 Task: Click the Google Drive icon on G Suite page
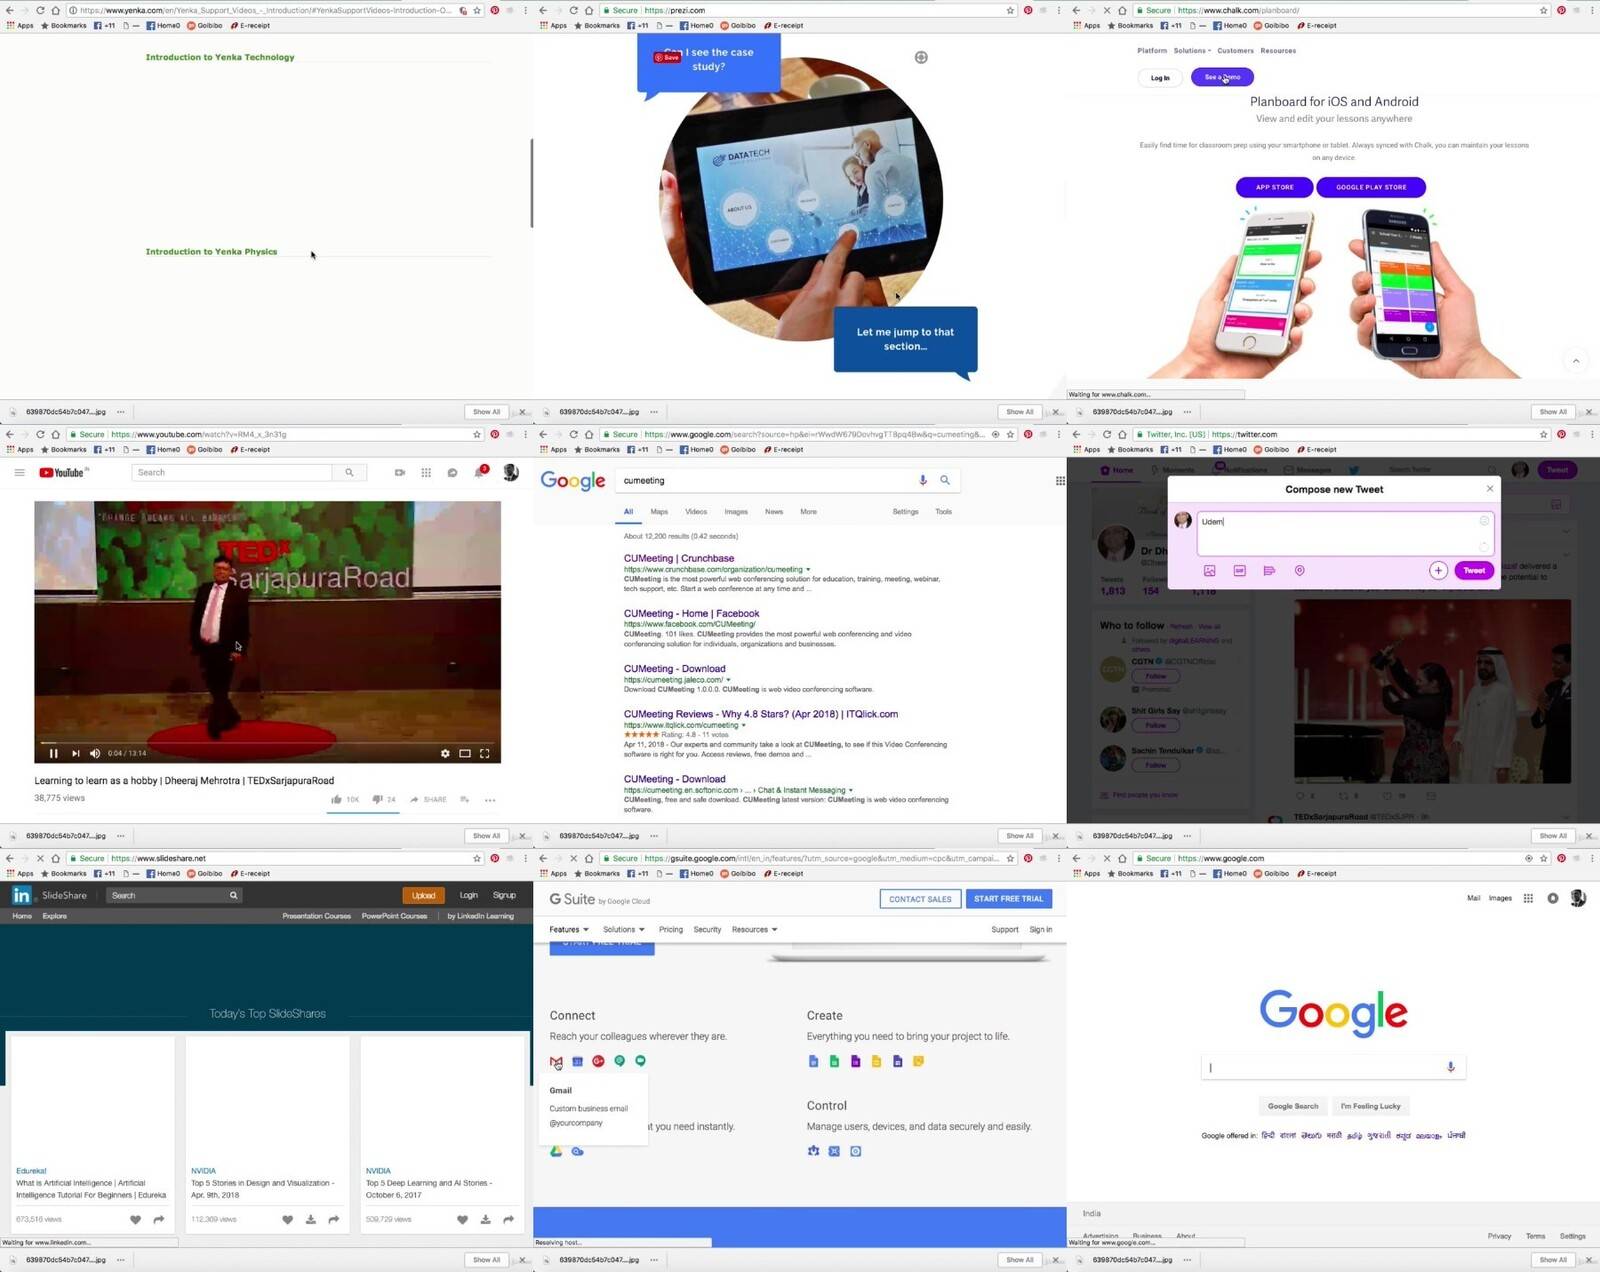tap(556, 1152)
